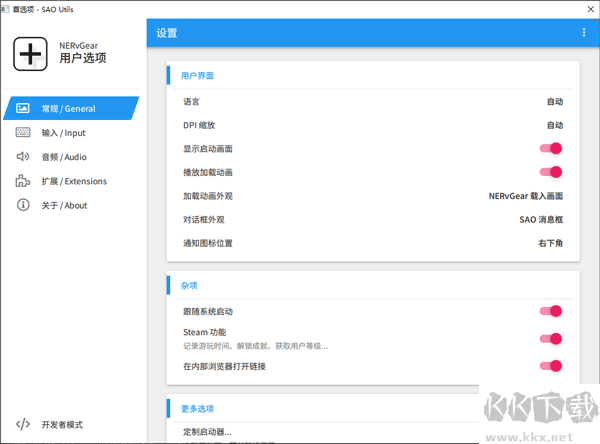This screenshot has height=444, width=600.
Task: Click the keyboard icon for Input
Action: click(x=23, y=132)
